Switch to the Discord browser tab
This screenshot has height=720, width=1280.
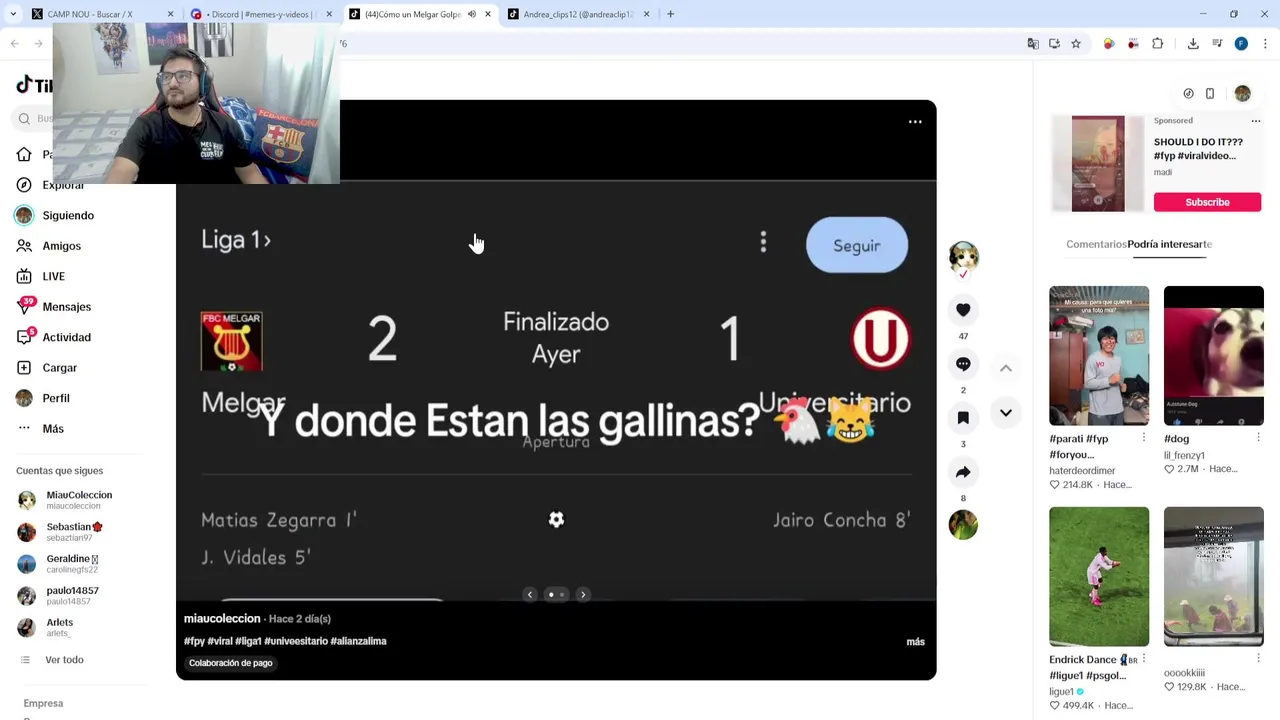click(x=262, y=14)
